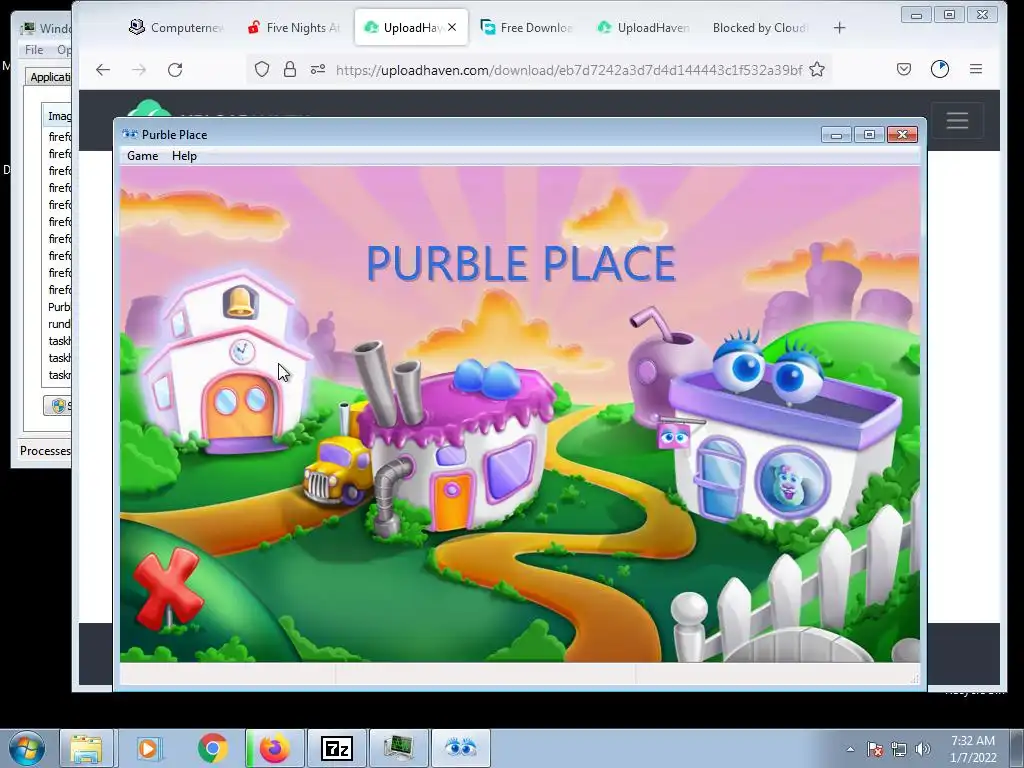Image resolution: width=1024 pixels, height=768 pixels.
Task: Click the Firefox taskbar icon
Action: click(275, 748)
